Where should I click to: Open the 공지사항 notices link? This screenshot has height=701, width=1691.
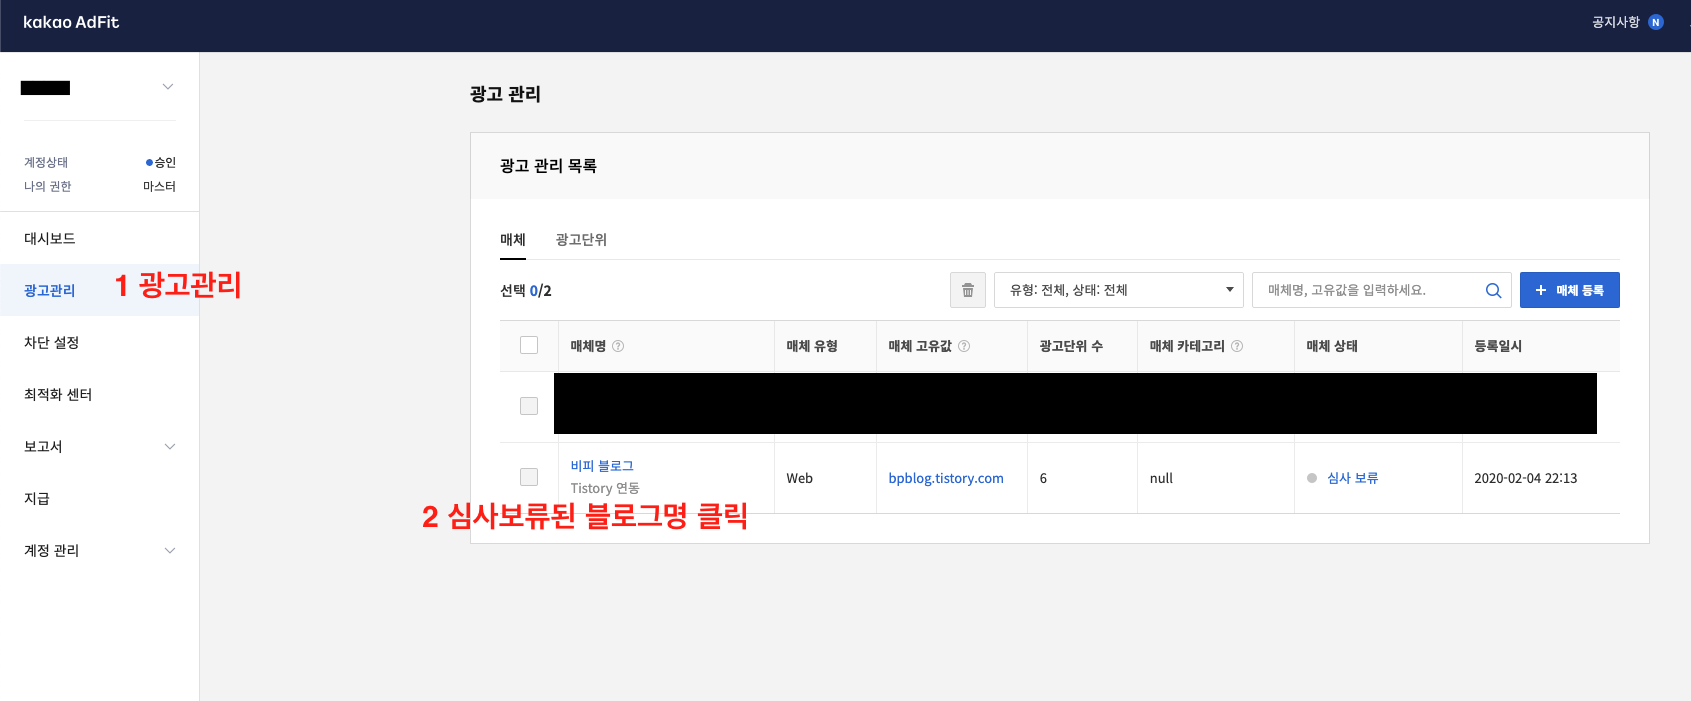point(1615,22)
